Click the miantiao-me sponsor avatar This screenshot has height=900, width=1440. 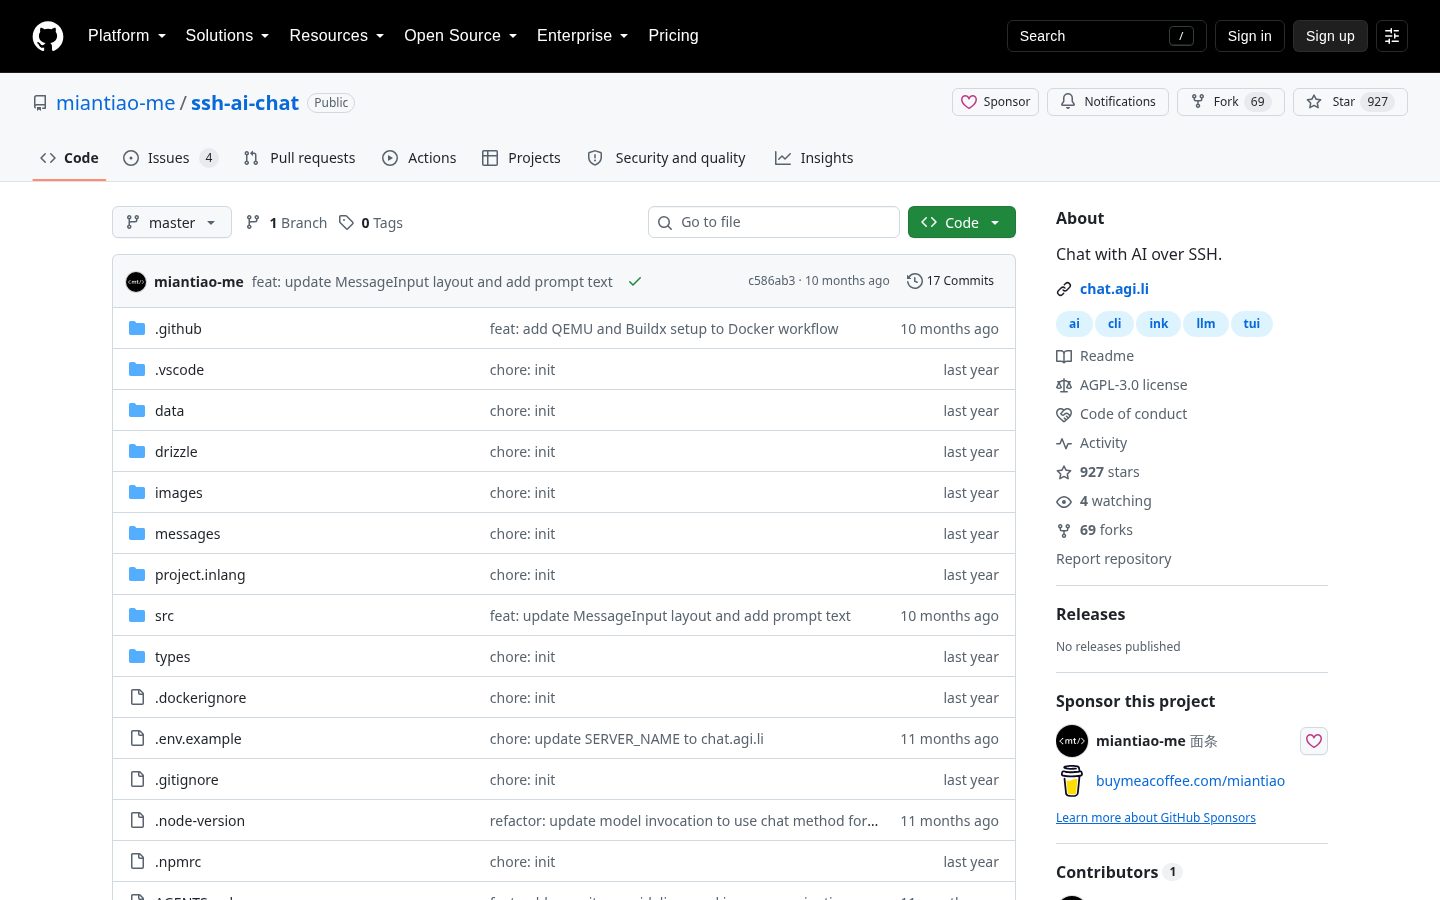click(1072, 741)
